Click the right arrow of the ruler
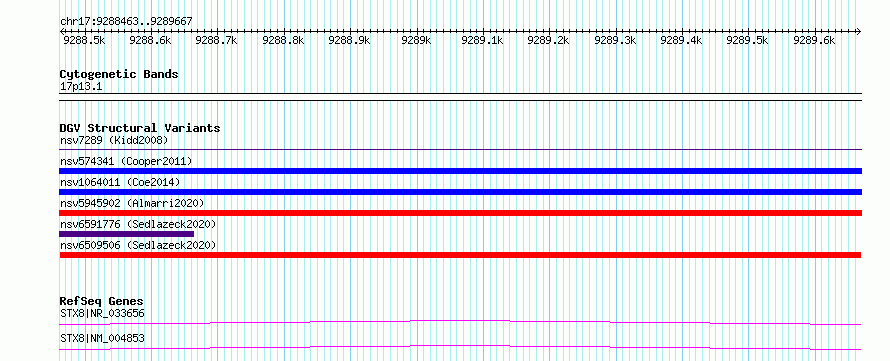Screen dimensions: 890x361 coord(858,31)
